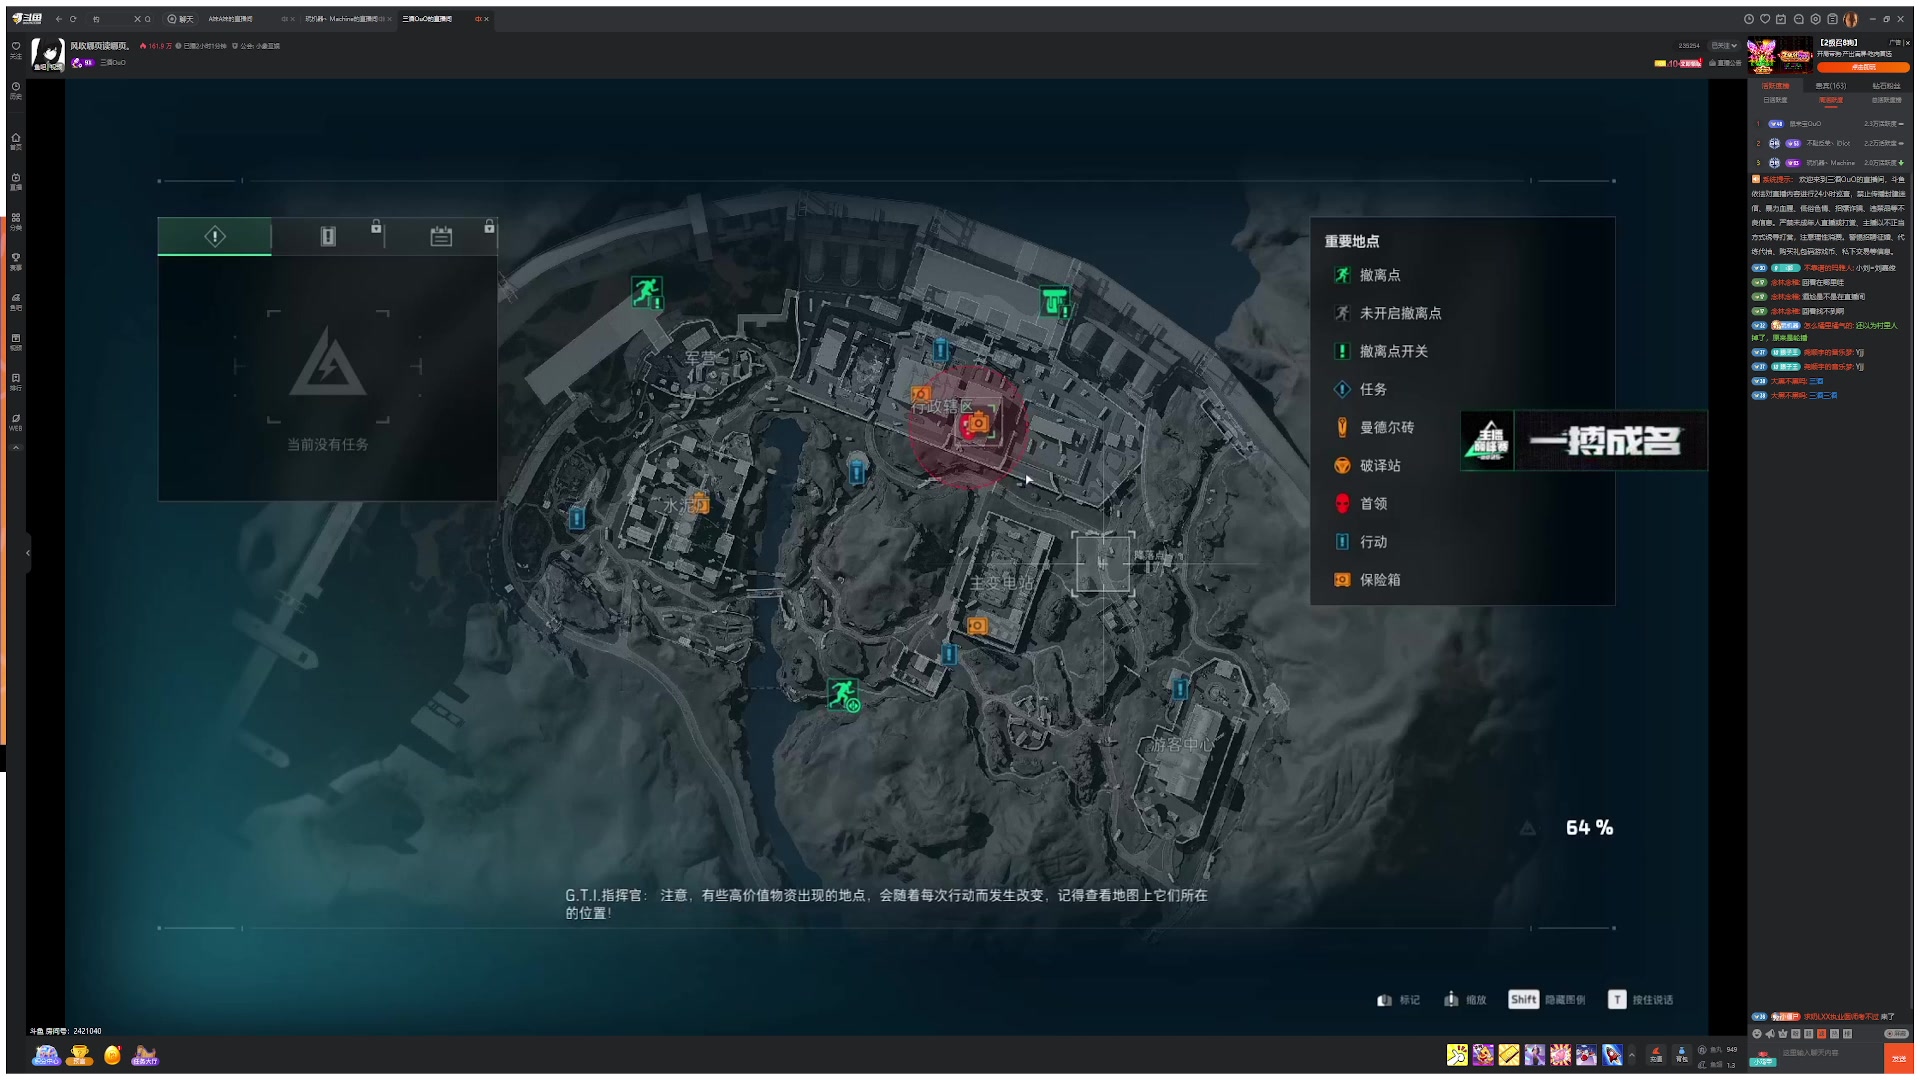The height and width of the screenshot is (1080, 1920).
Task: Open the calendar check-in icon in title bar
Action: (x=1781, y=19)
